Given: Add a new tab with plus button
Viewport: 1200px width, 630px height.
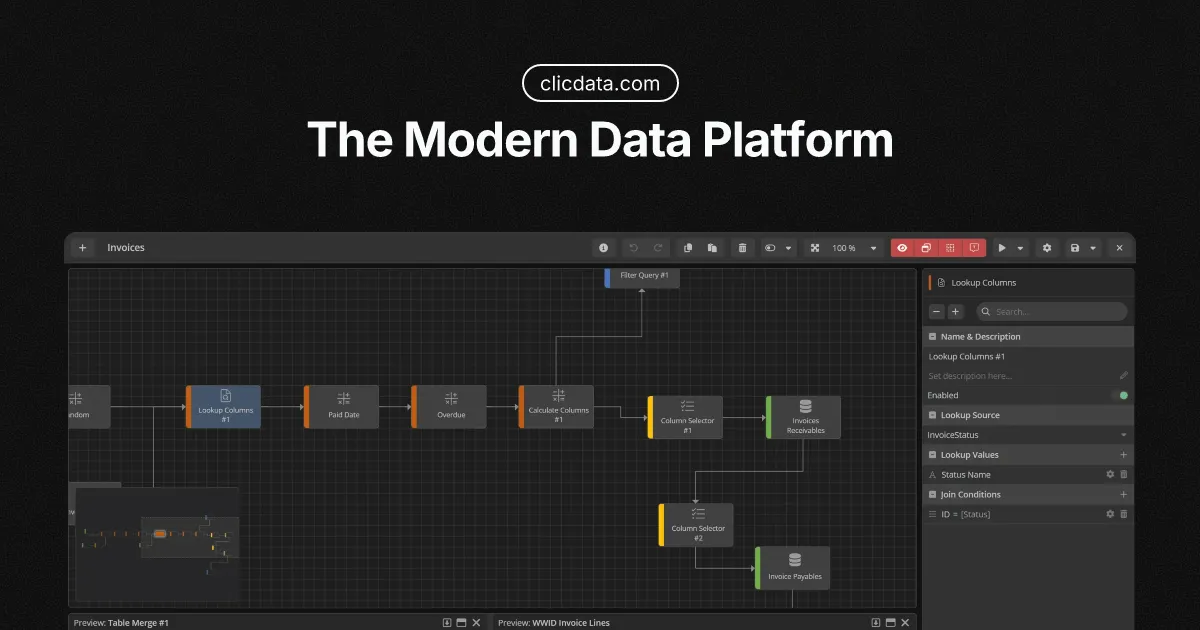Looking at the screenshot, I should click(x=83, y=248).
